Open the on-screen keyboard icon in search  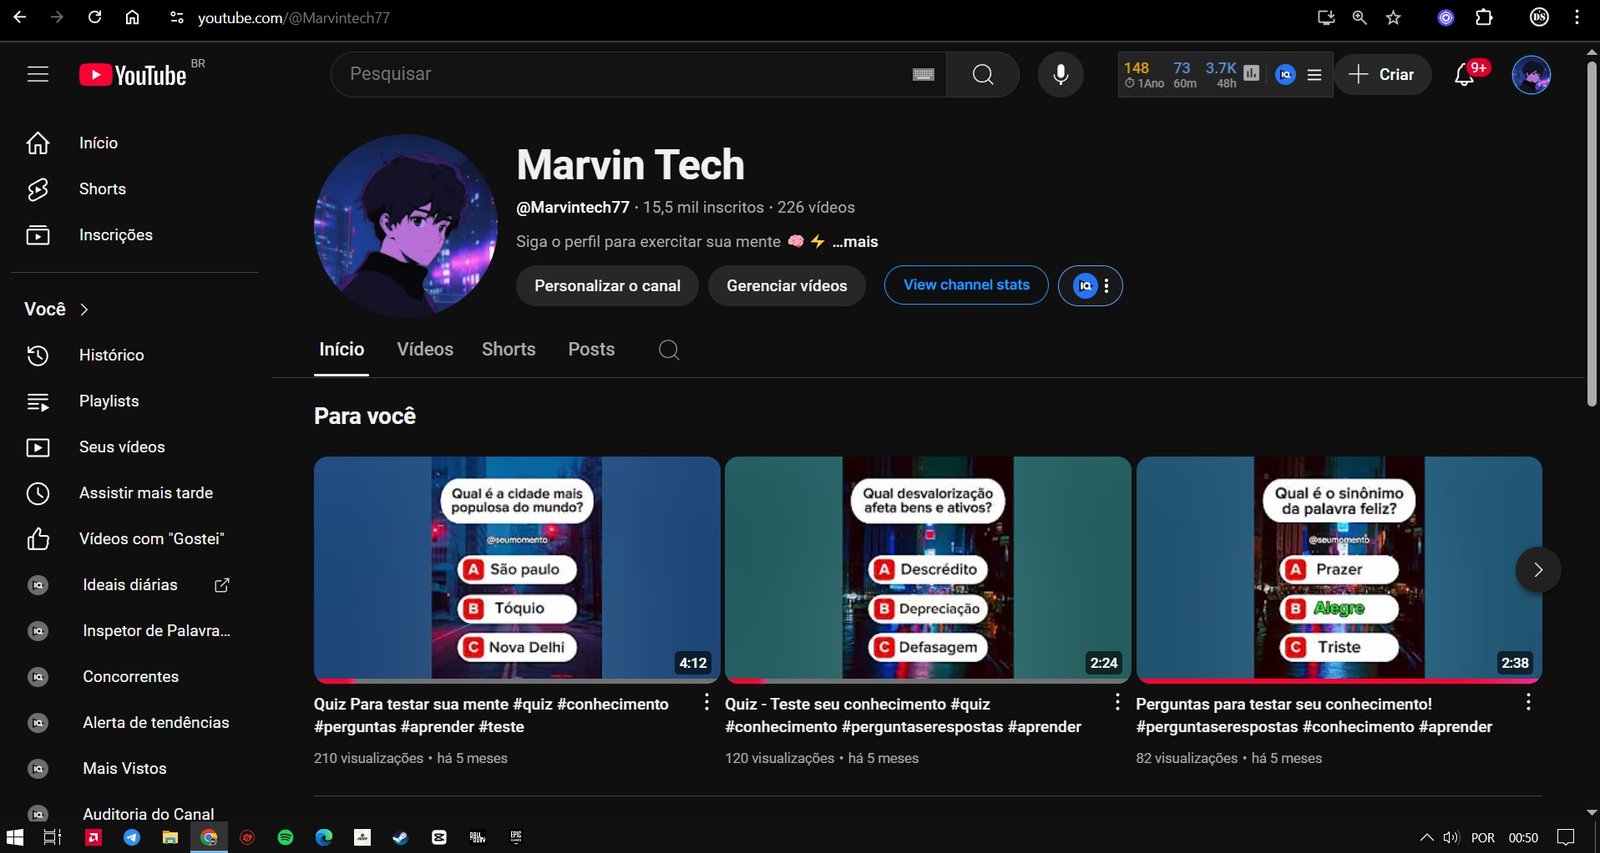(x=923, y=74)
